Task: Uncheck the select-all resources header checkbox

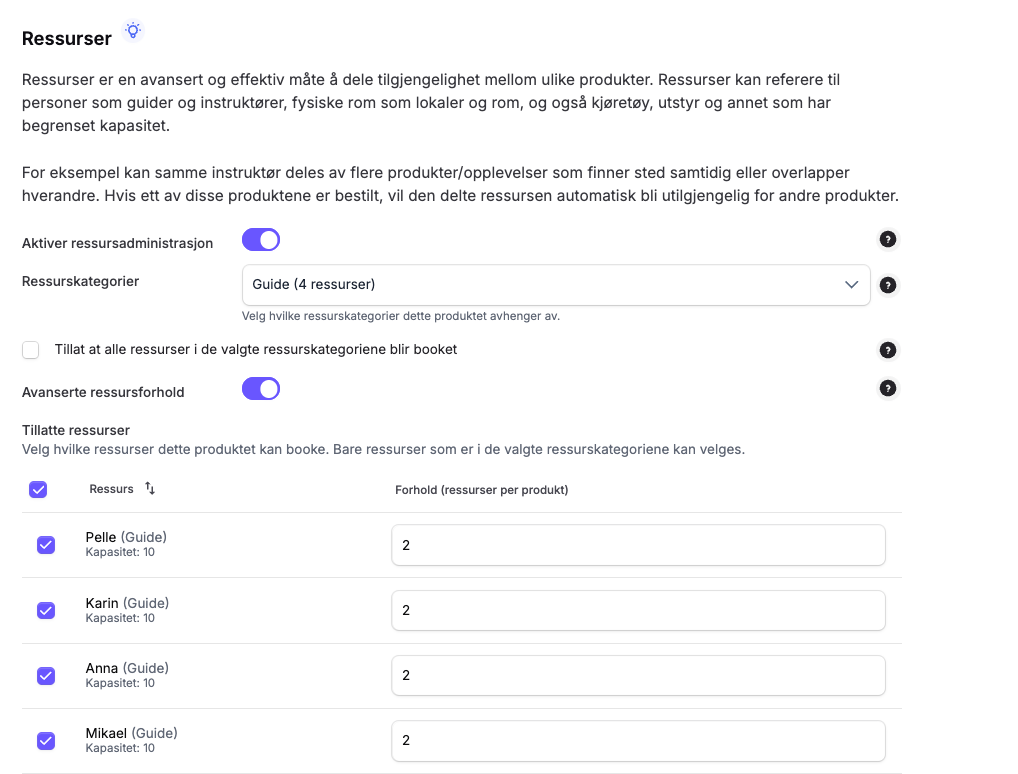Action: pos(38,490)
